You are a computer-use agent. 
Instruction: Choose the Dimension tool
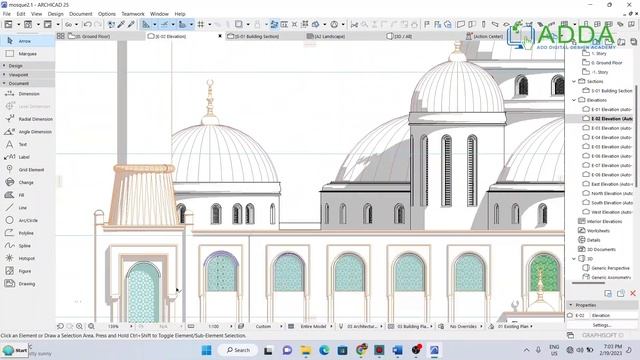[27, 93]
